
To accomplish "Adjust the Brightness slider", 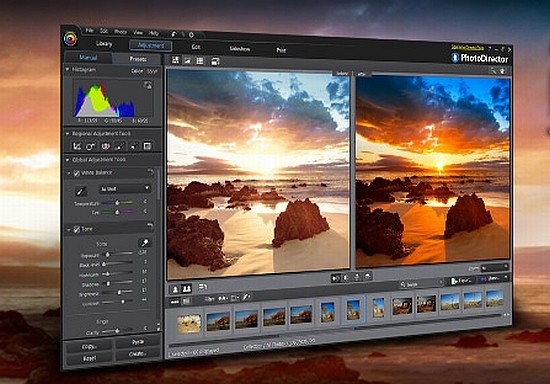I will [x=118, y=292].
